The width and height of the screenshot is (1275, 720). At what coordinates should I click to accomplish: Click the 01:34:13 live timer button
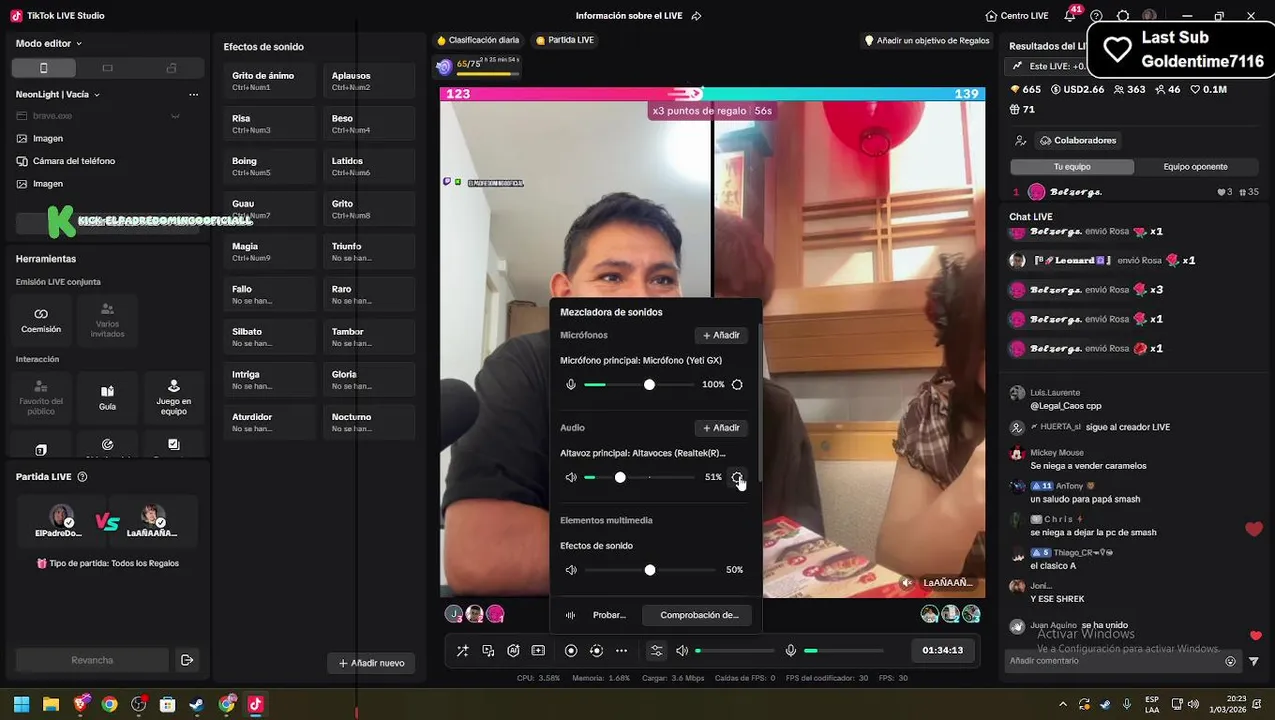pyautogui.click(x=942, y=650)
